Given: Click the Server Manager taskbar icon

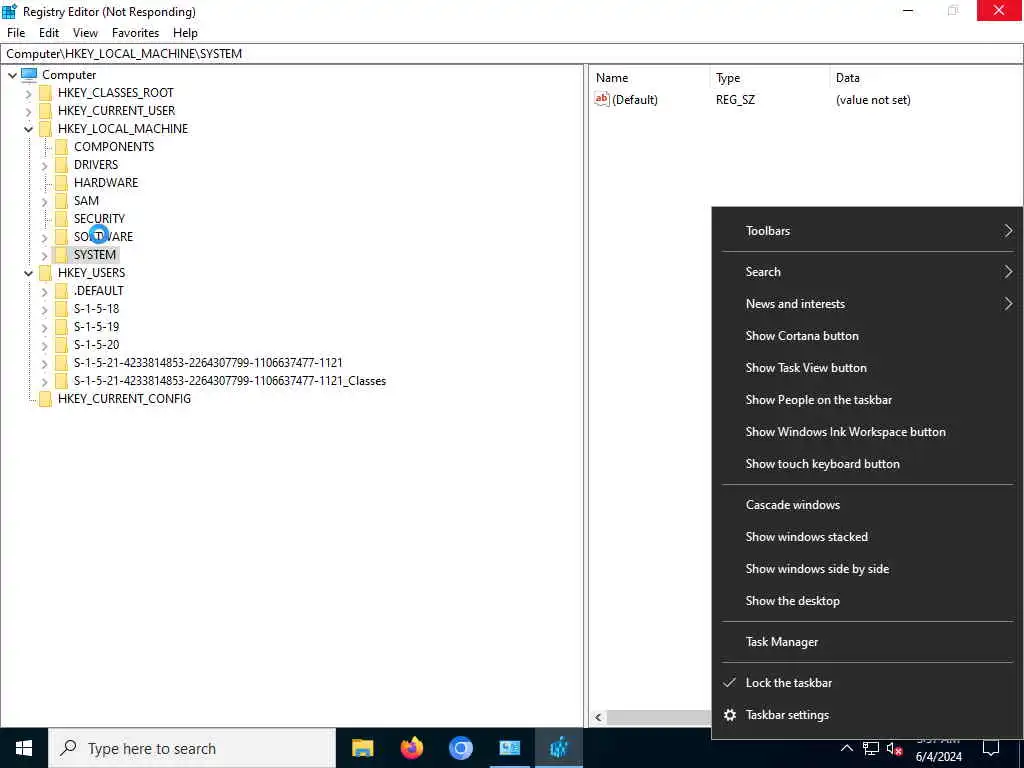Looking at the screenshot, I should pos(509,748).
